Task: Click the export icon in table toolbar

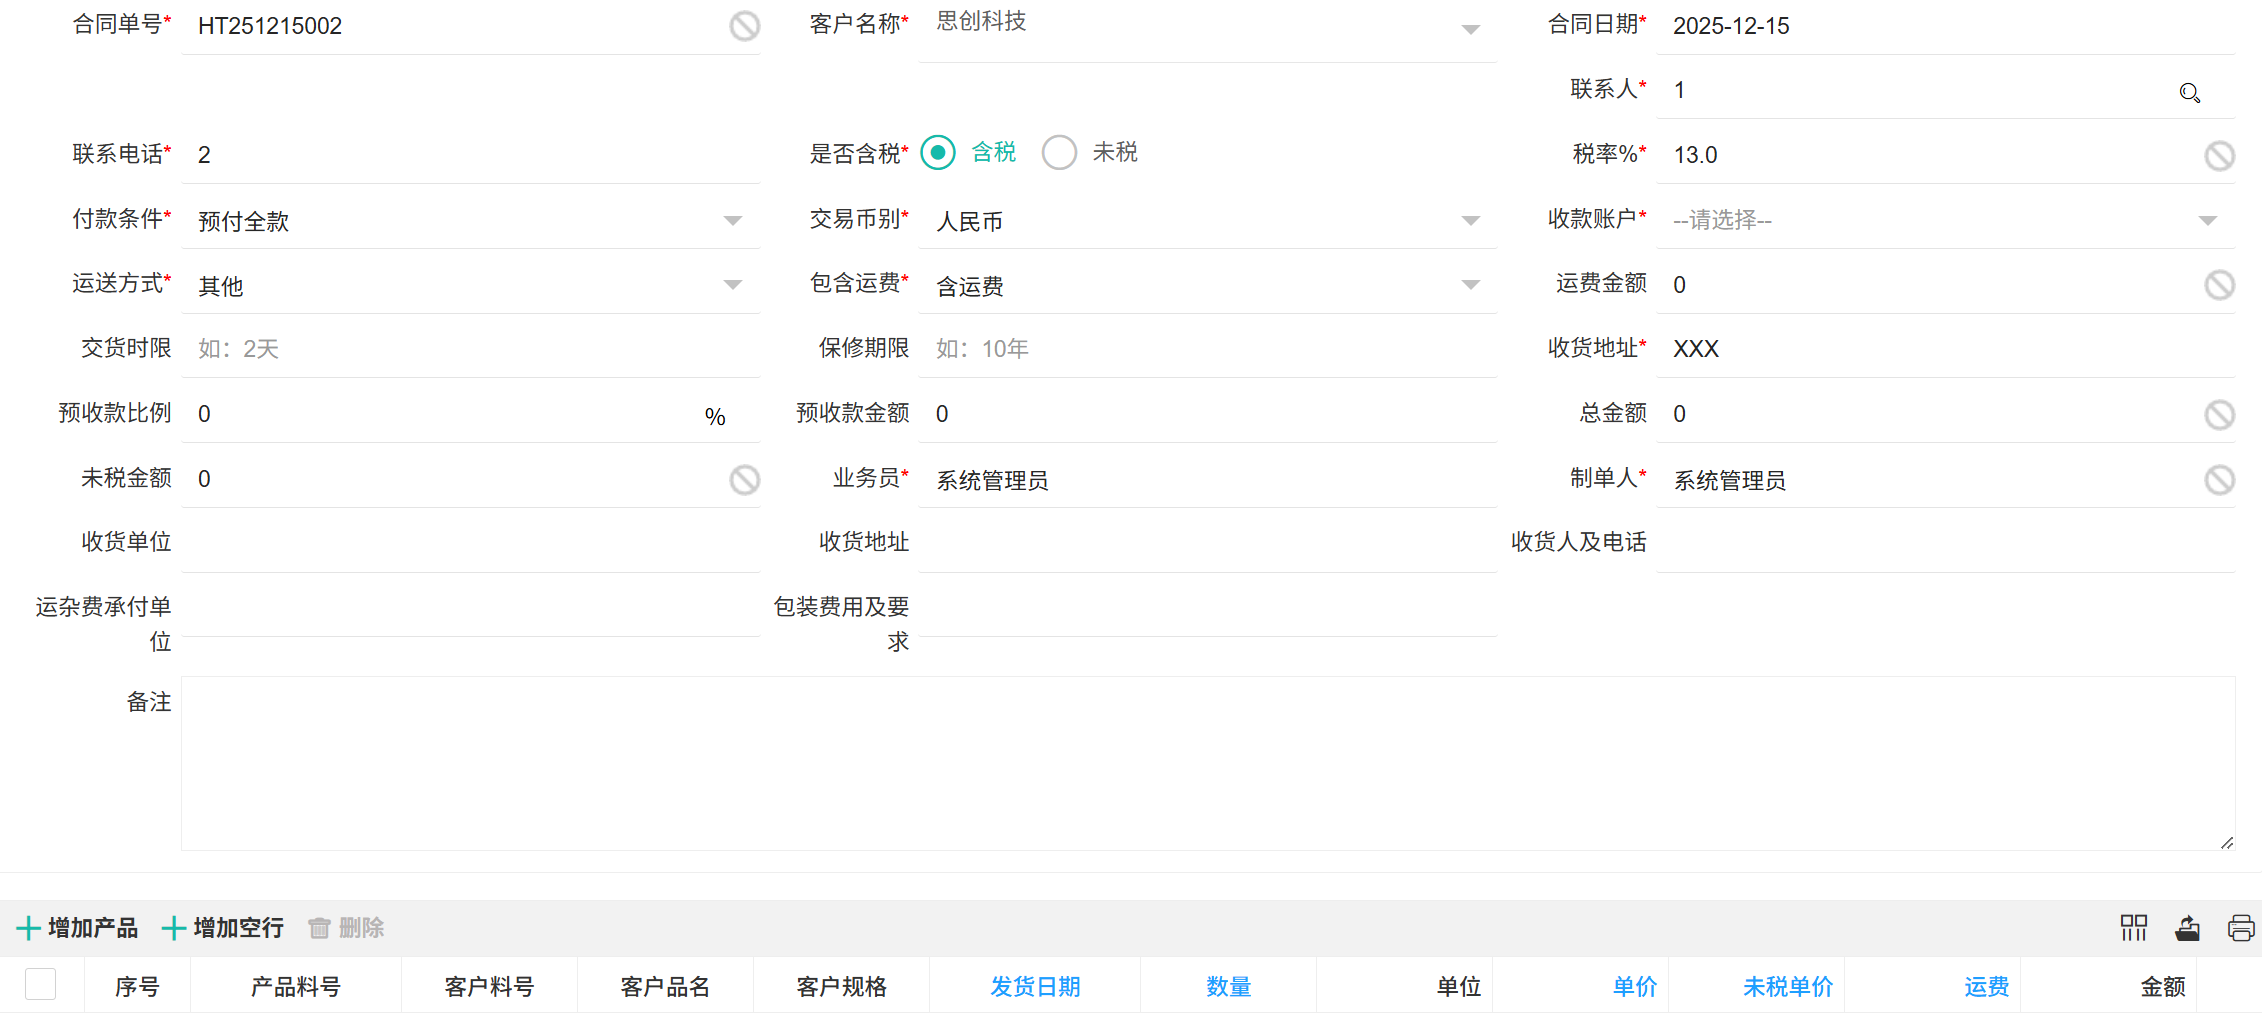Action: point(2187,928)
